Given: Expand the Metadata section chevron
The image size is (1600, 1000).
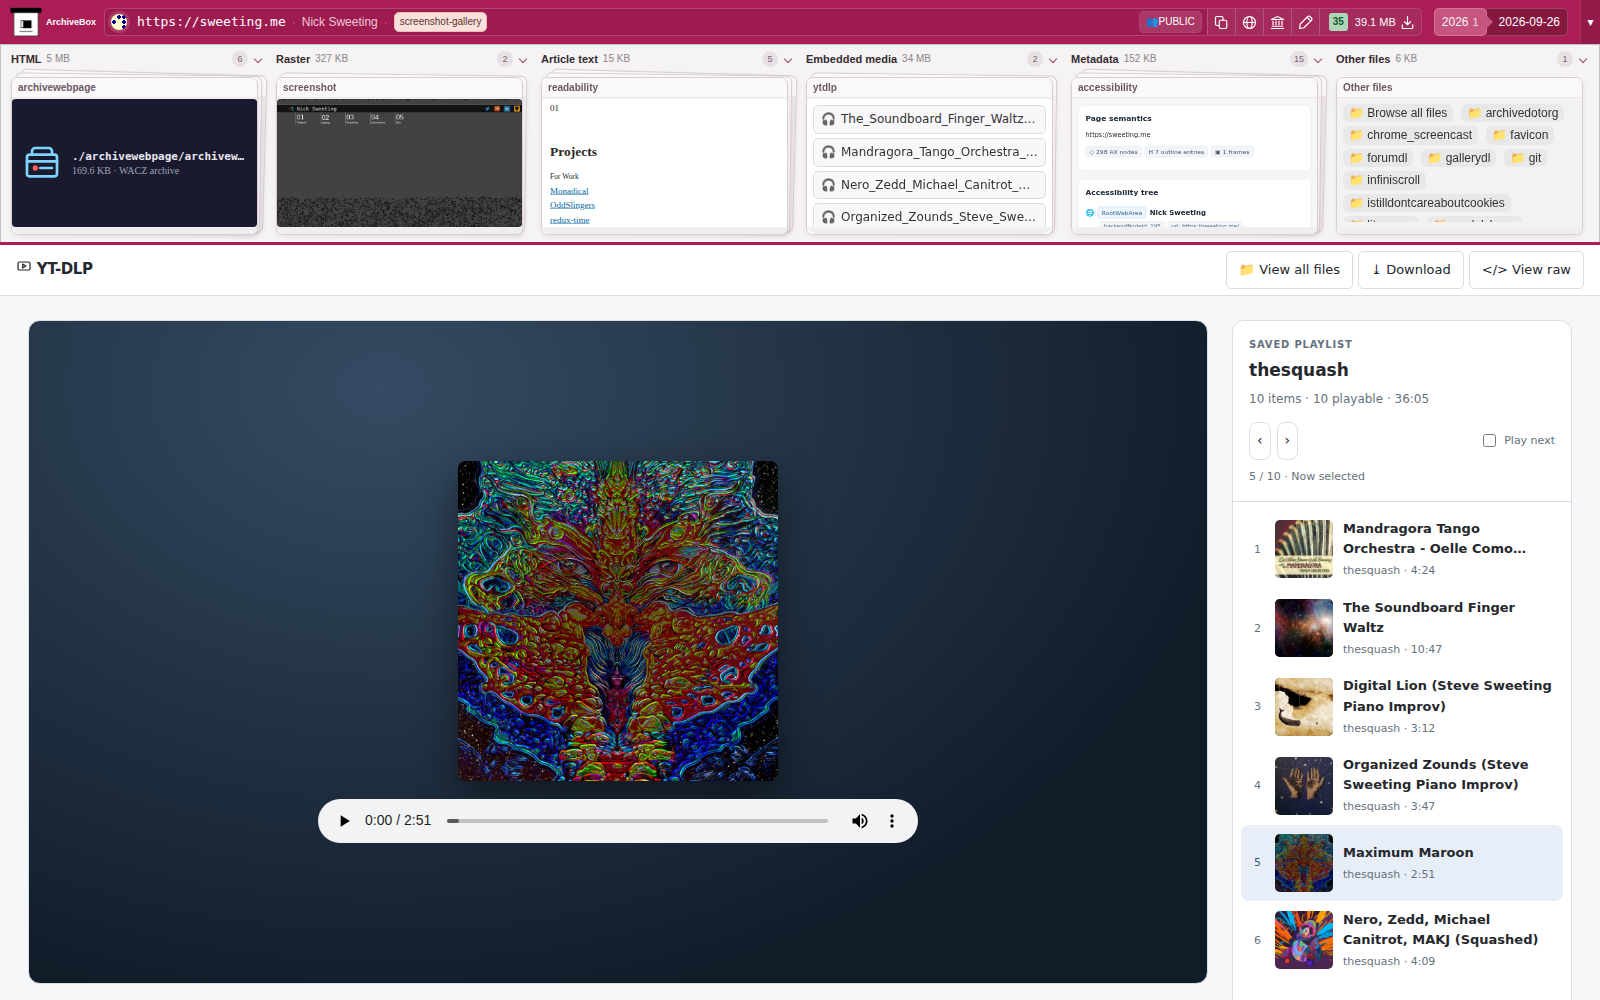Looking at the screenshot, I should click(1318, 60).
